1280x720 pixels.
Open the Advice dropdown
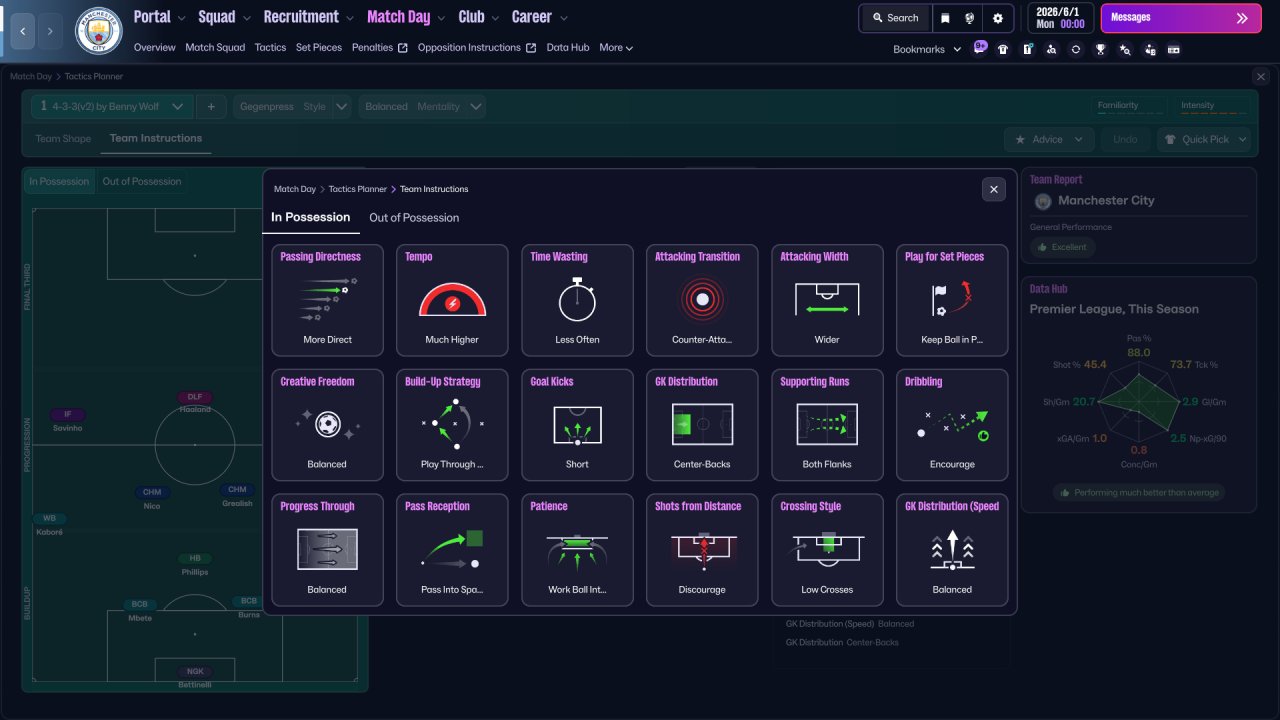(x=1048, y=139)
